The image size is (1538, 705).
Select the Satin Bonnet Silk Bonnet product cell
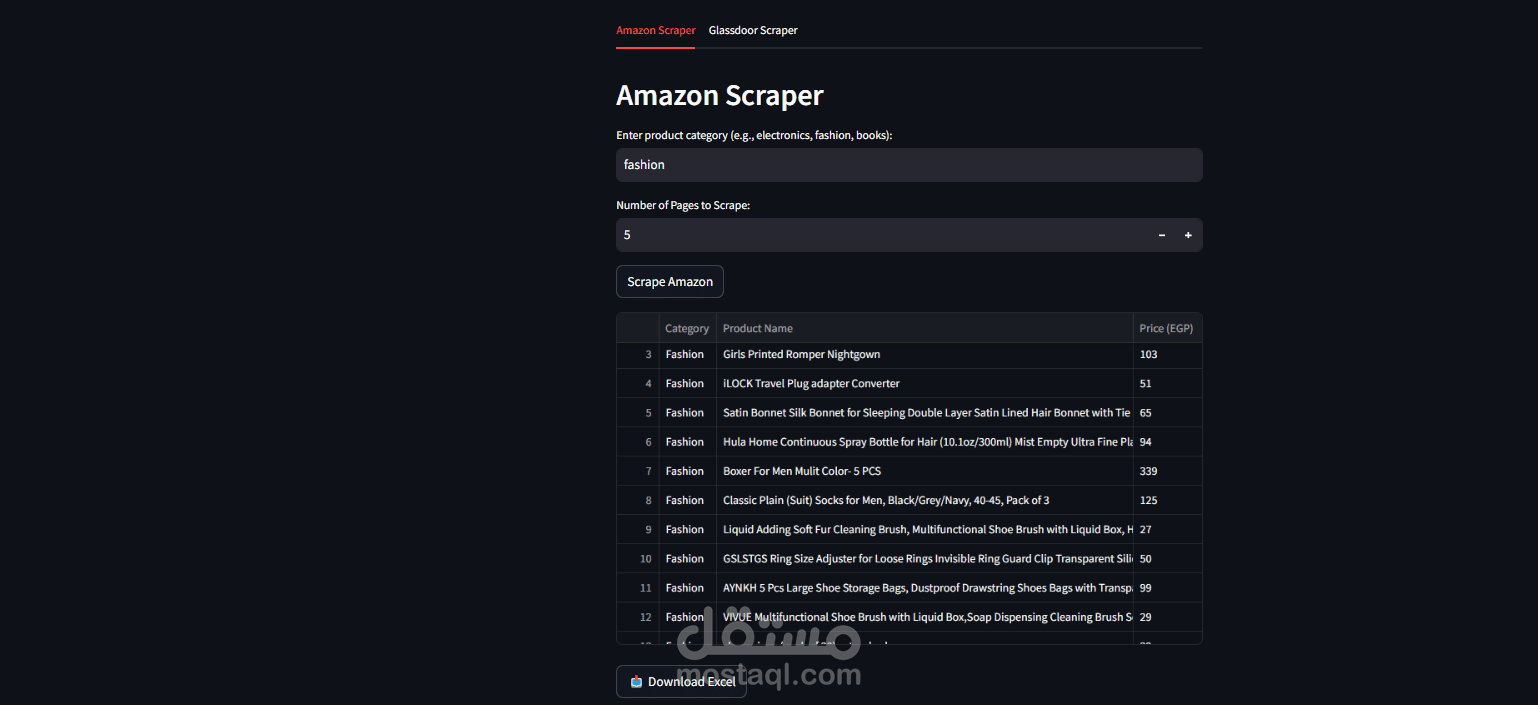click(924, 413)
